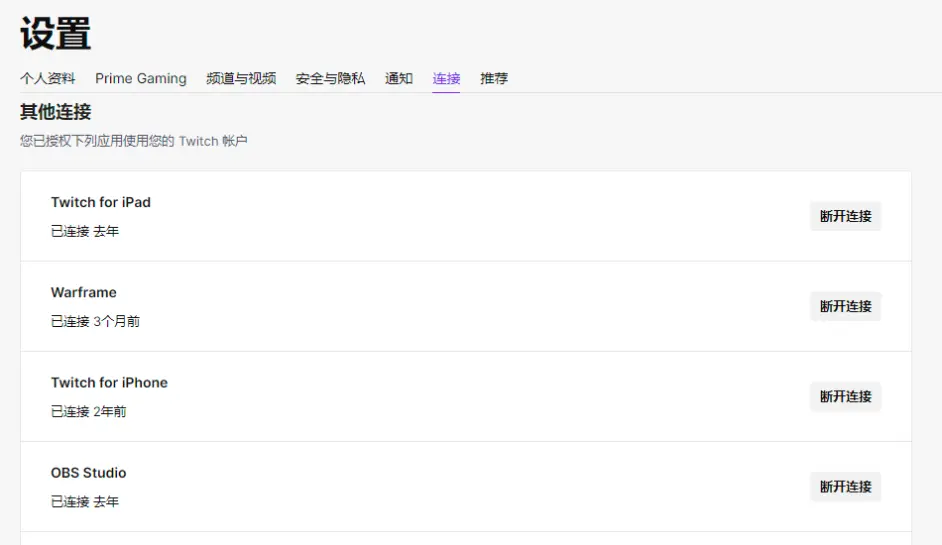Click the 设置 page title
942x545 pixels.
pos(55,33)
